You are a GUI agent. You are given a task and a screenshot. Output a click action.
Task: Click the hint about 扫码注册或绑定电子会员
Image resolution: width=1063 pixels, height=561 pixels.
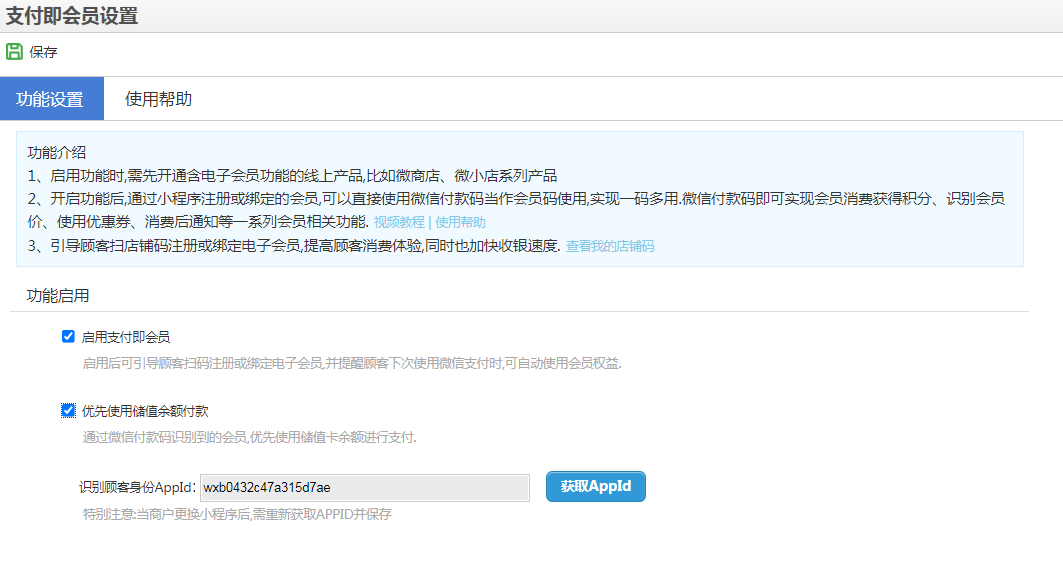click(x=352, y=363)
